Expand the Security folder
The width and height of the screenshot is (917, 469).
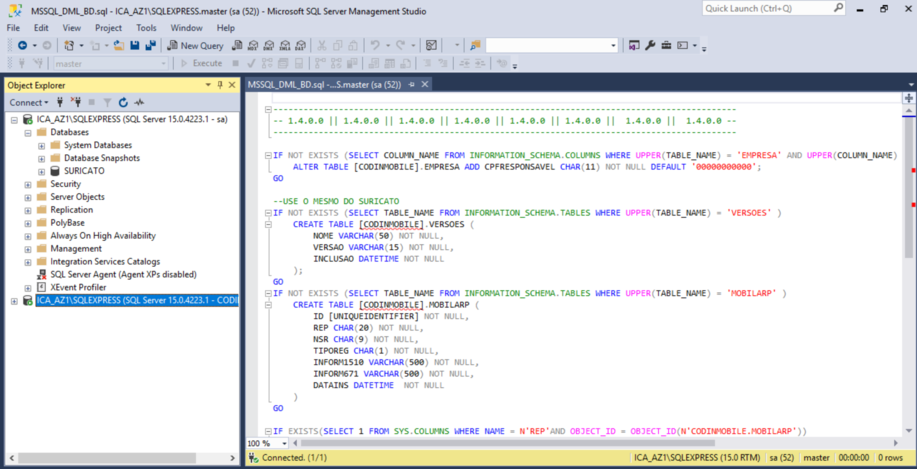(x=27, y=184)
